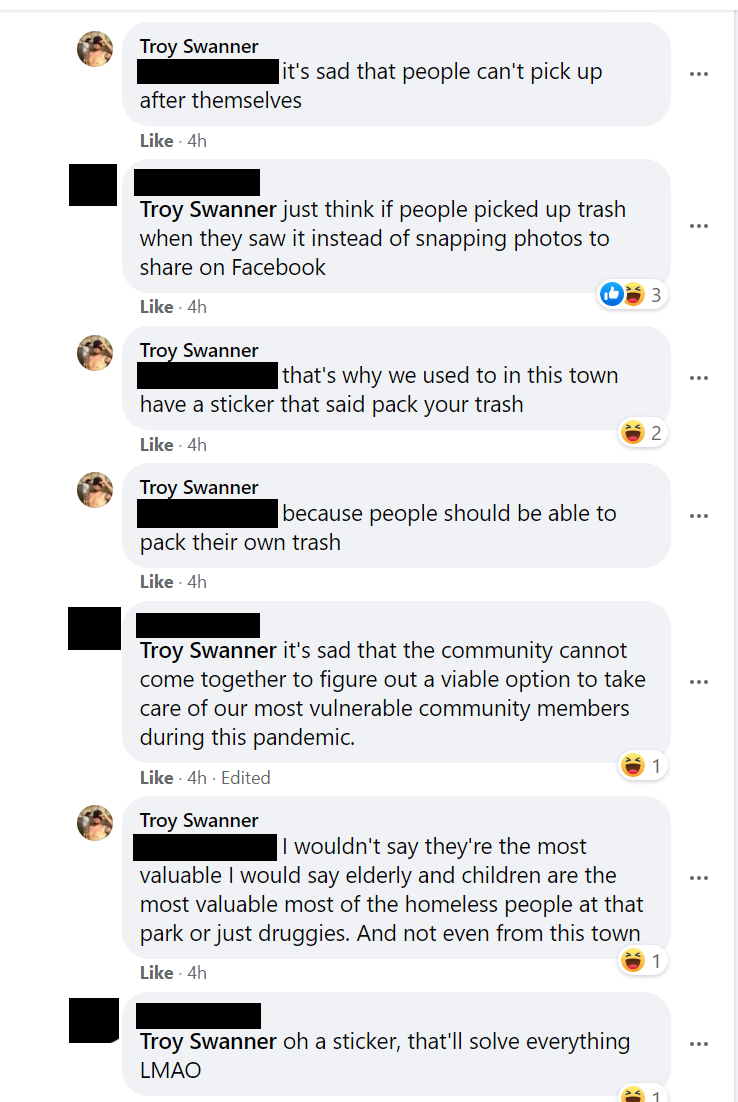
Task: Open options menu for 'snapping photos' comment
Action: [699, 226]
